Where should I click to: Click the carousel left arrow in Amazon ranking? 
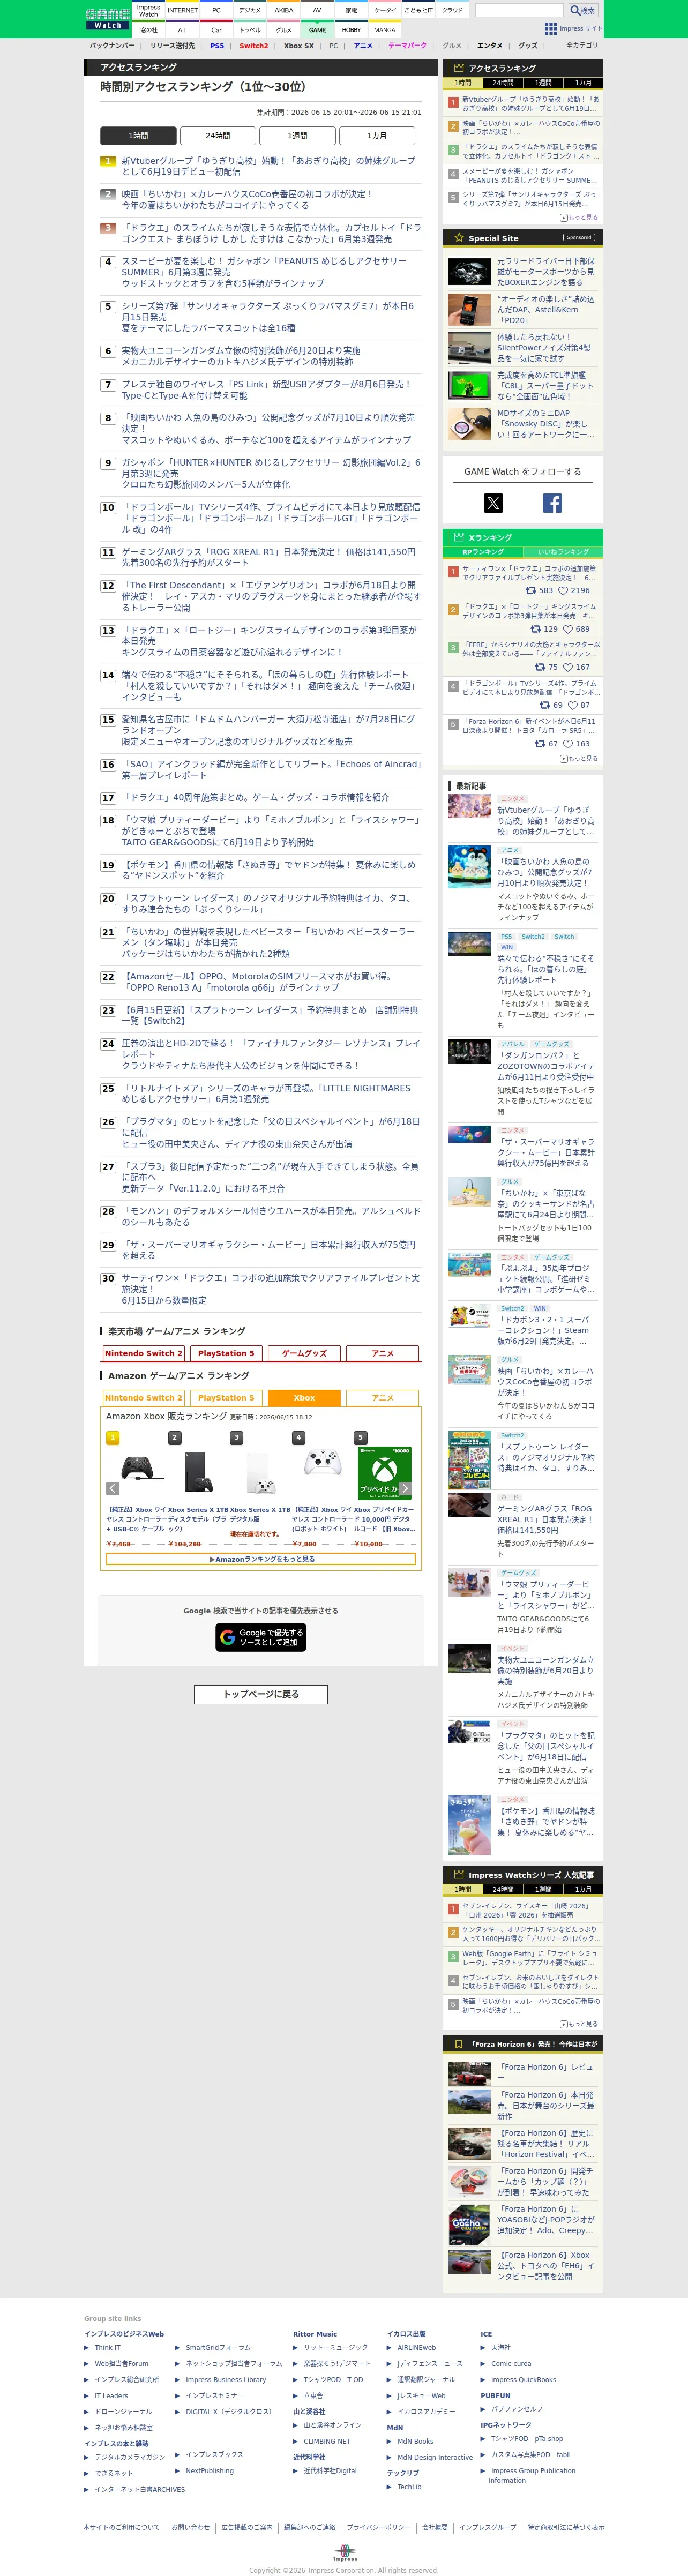coord(113,1488)
